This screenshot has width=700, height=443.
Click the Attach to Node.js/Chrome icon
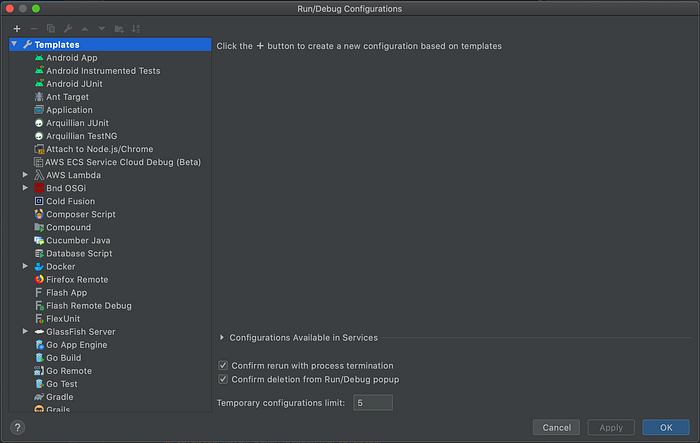point(39,149)
